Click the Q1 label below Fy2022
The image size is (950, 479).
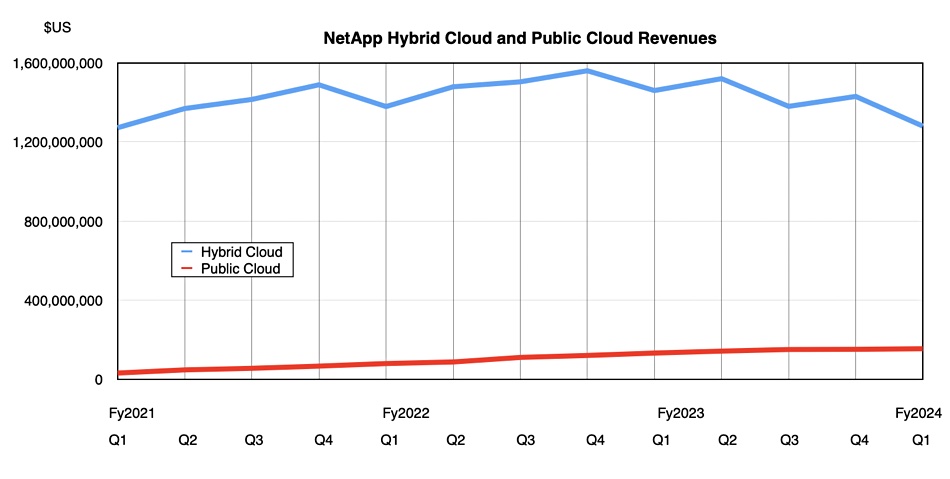(x=389, y=440)
